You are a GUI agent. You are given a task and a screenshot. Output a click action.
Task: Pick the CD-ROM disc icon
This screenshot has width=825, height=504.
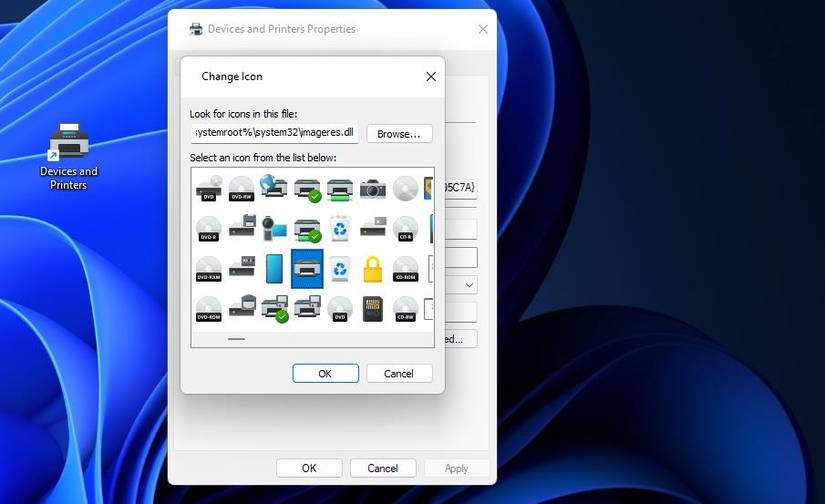(405, 269)
